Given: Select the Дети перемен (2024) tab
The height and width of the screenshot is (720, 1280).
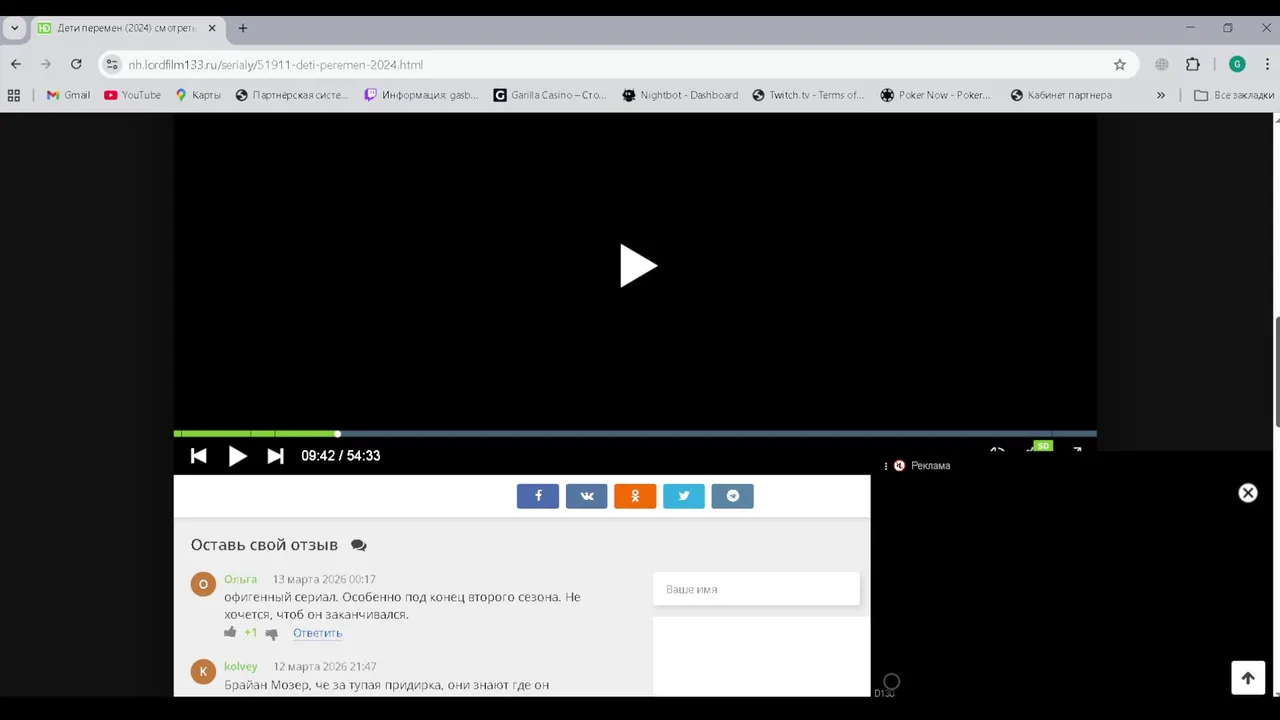Looking at the screenshot, I should click(x=127, y=28).
